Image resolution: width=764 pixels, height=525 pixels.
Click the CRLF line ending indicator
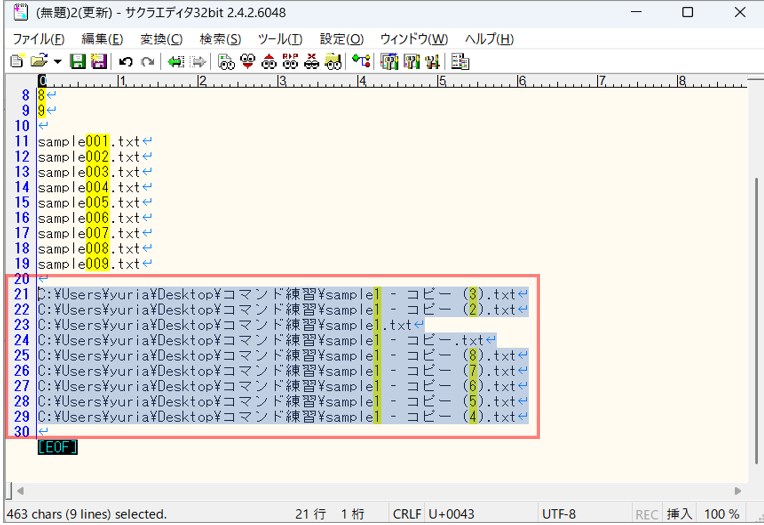(407, 514)
